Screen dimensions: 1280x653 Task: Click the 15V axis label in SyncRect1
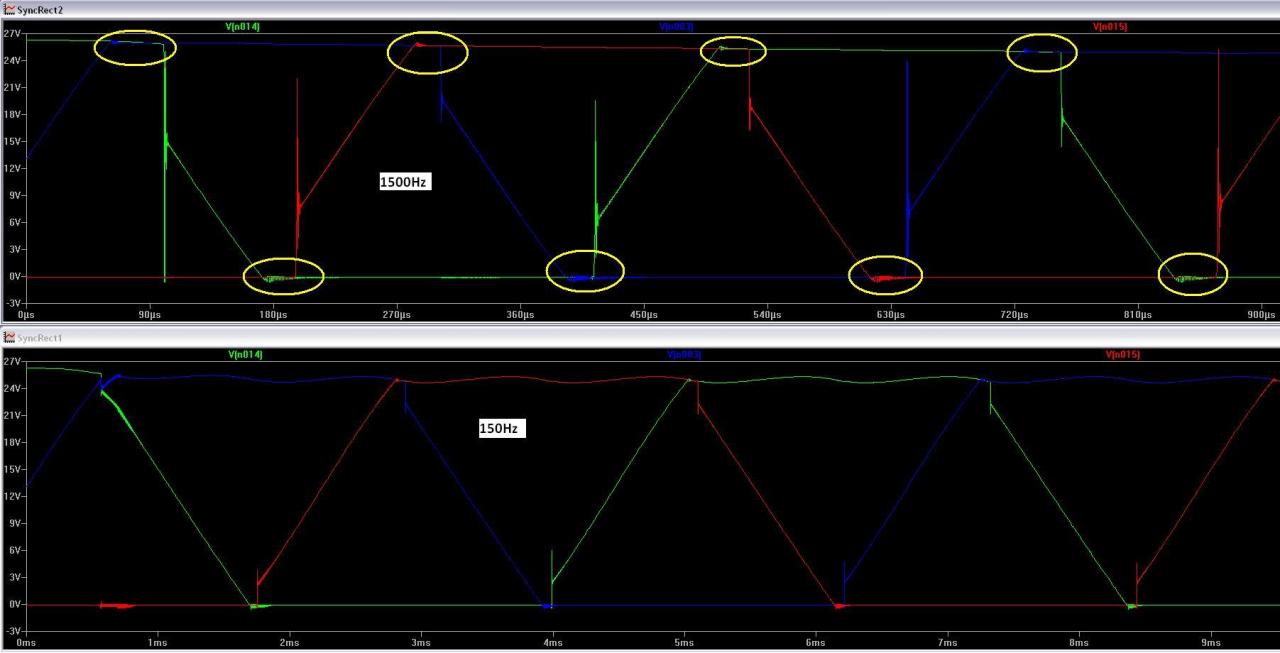[x=12, y=469]
